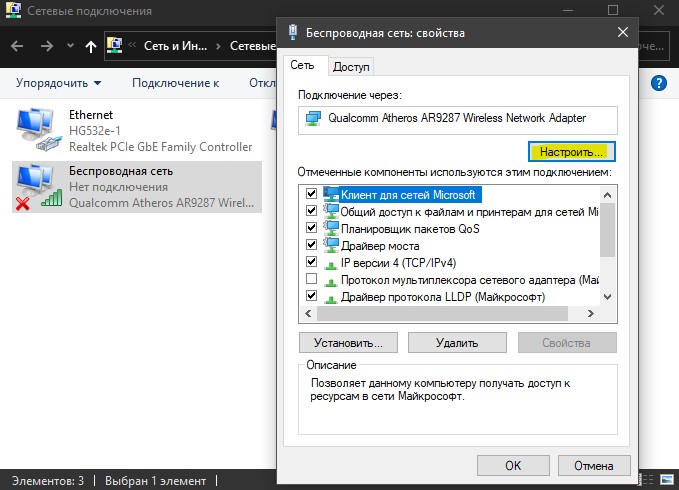Click the vertical scrollbar thumb in components list

(608, 230)
